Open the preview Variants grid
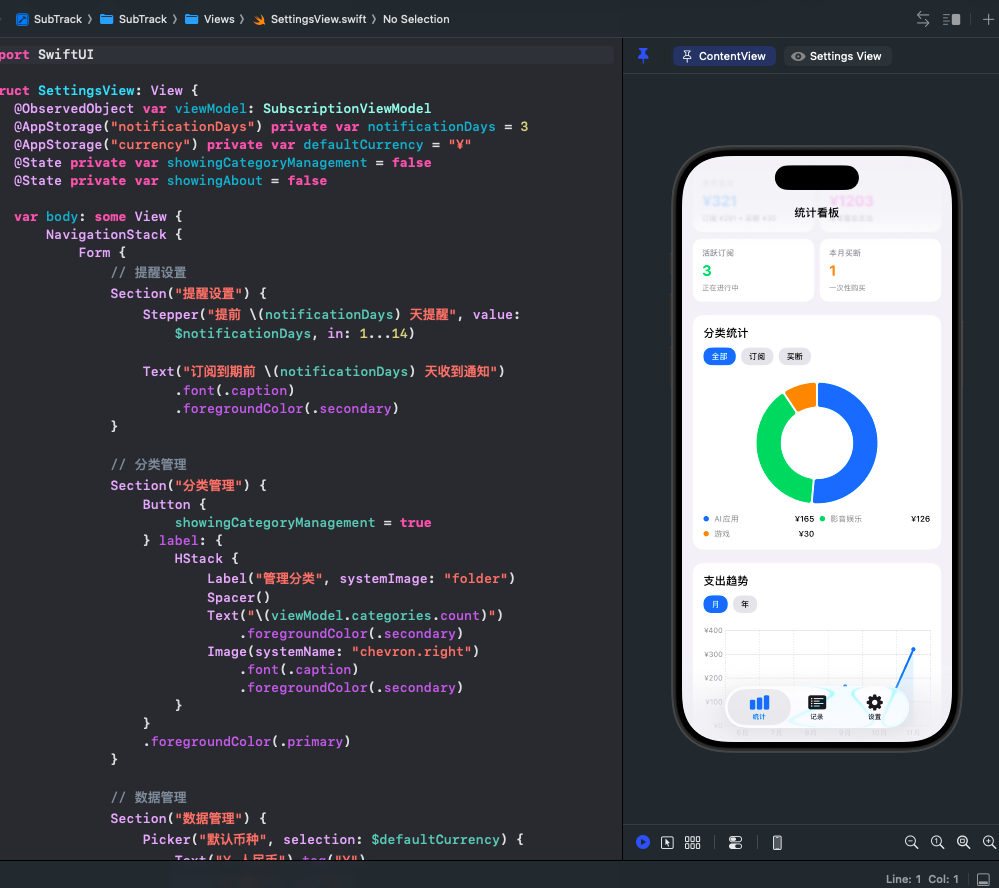Screen dimensions: 999x888 (x=692, y=842)
